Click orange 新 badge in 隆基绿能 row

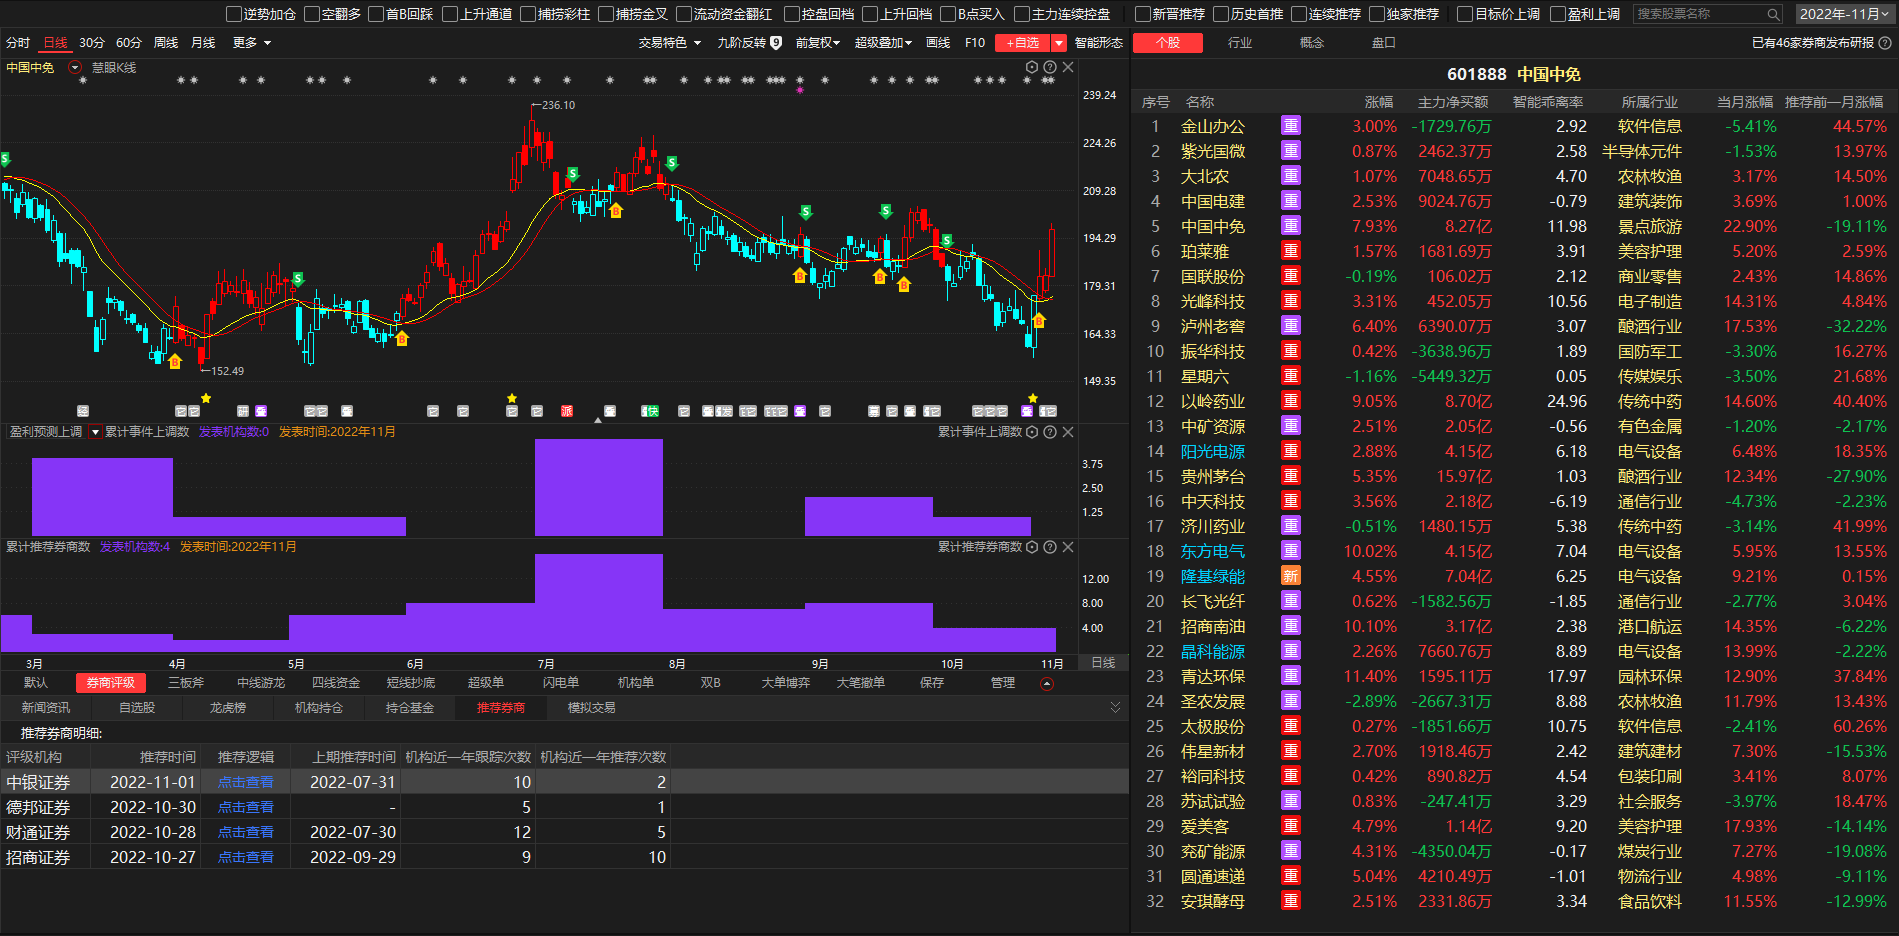(1291, 576)
